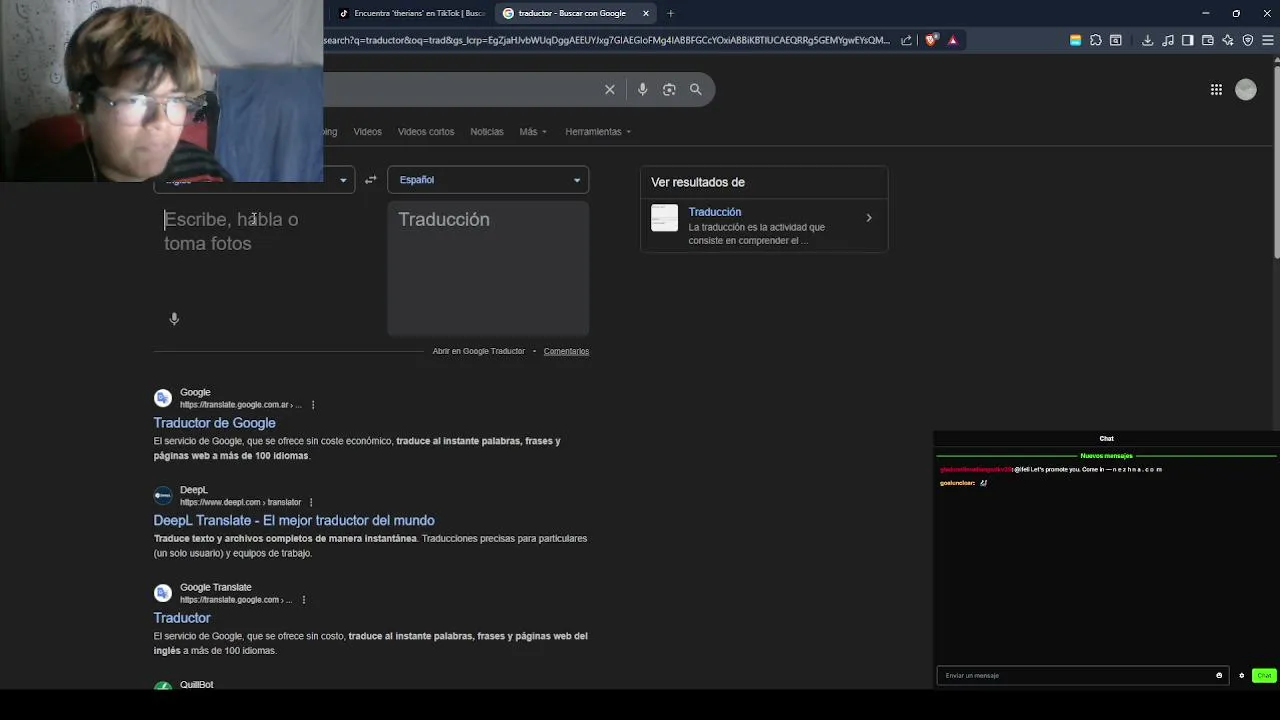Click the magnifying glass search button
The image size is (1280, 720).
[696, 90]
